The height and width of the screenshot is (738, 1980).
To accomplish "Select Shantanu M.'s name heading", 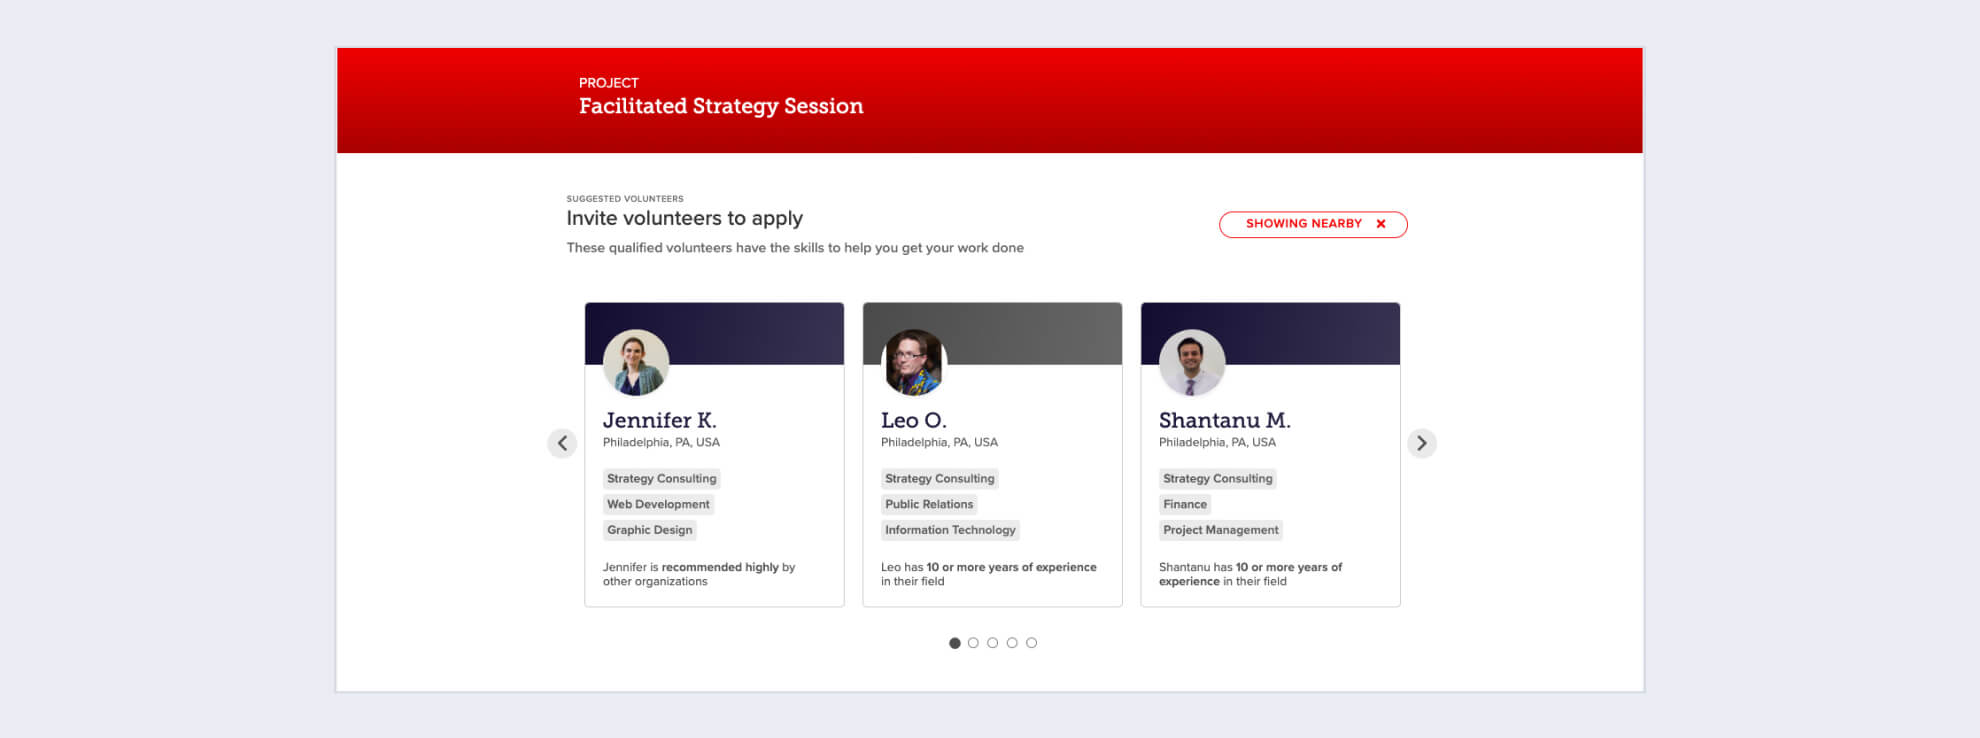I will click(x=1224, y=420).
